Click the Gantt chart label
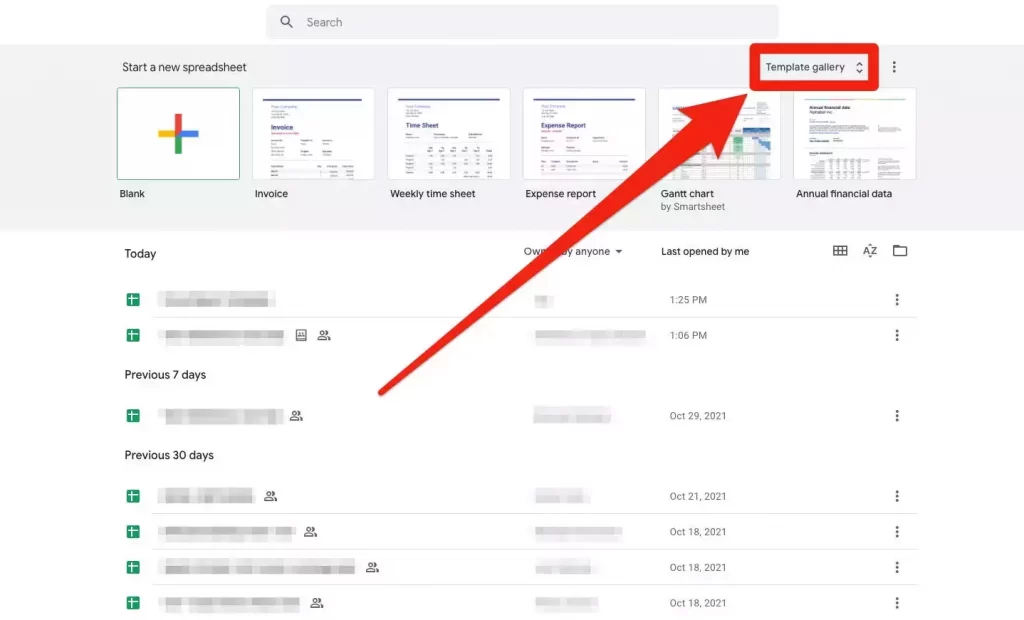1024x620 pixels. tap(687, 194)
